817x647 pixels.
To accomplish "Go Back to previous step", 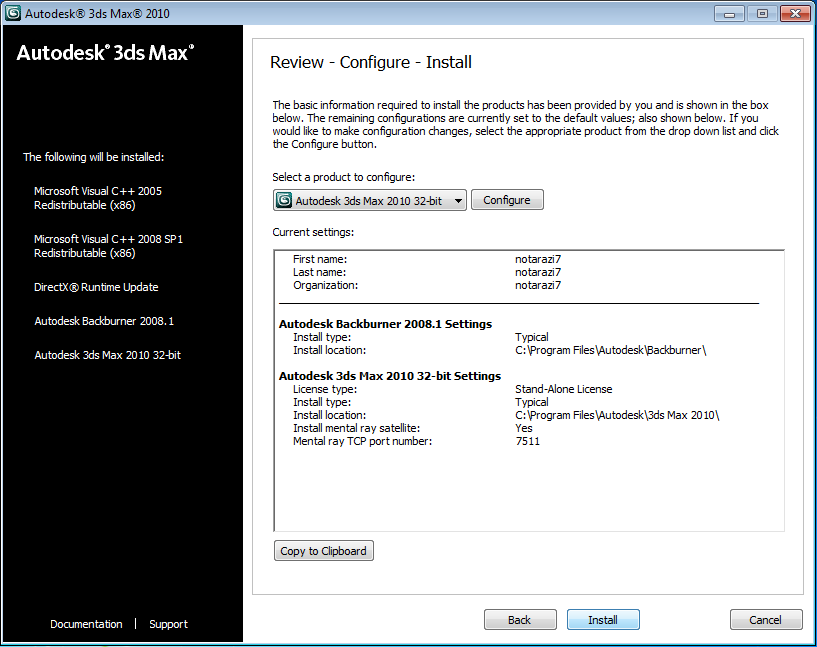I will [520, 619].
